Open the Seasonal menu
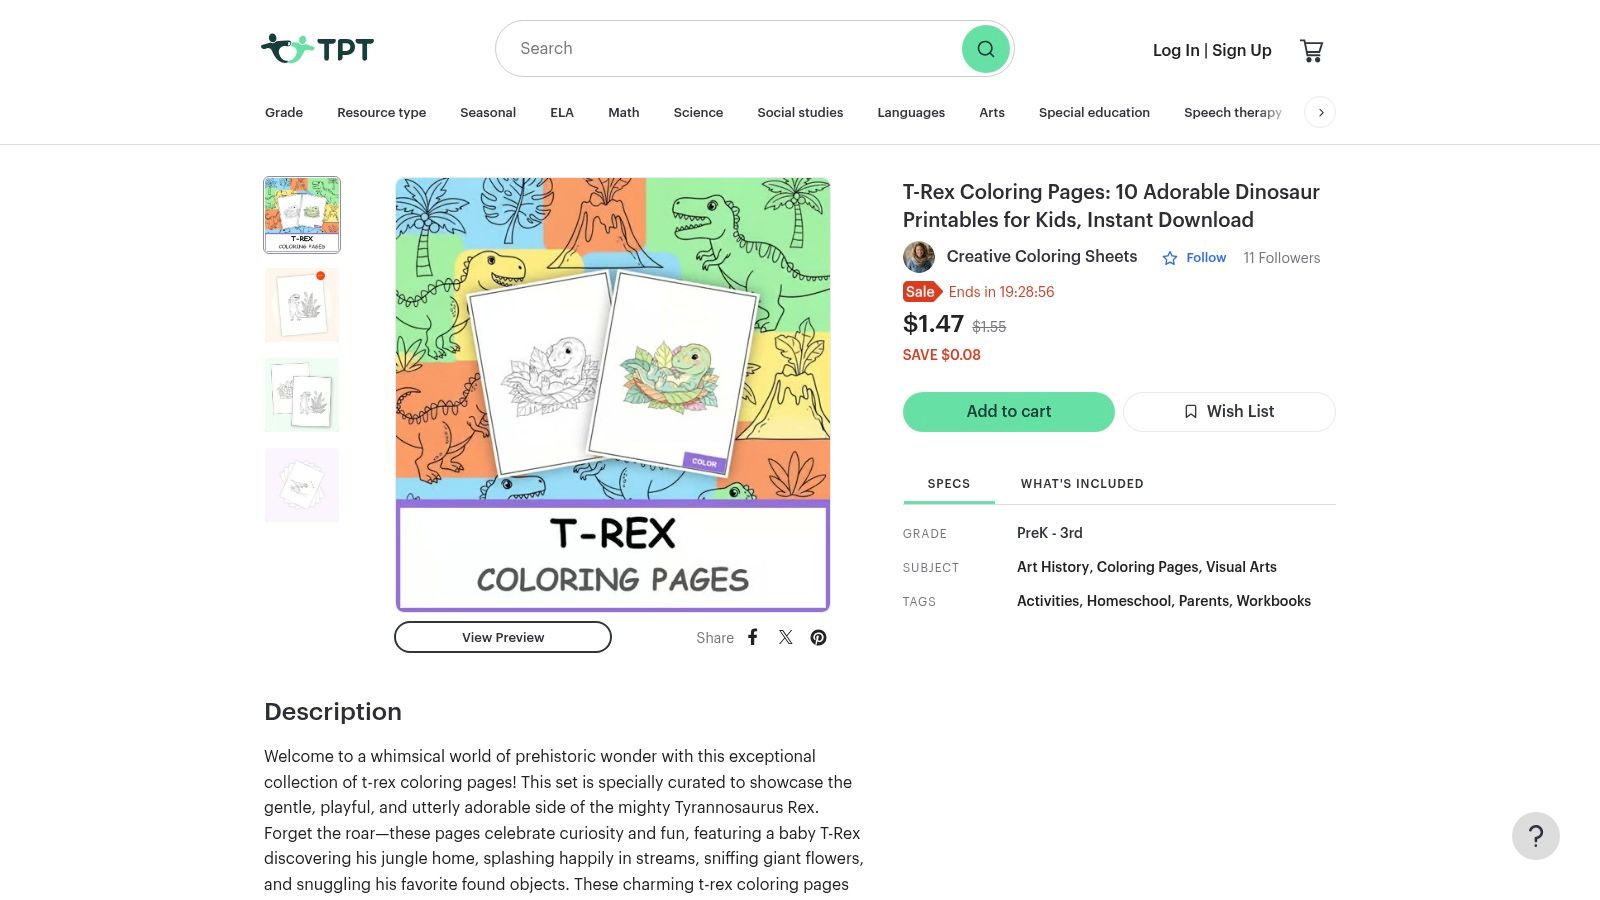This screenshot has width=1600, height=900. point(488,112)
